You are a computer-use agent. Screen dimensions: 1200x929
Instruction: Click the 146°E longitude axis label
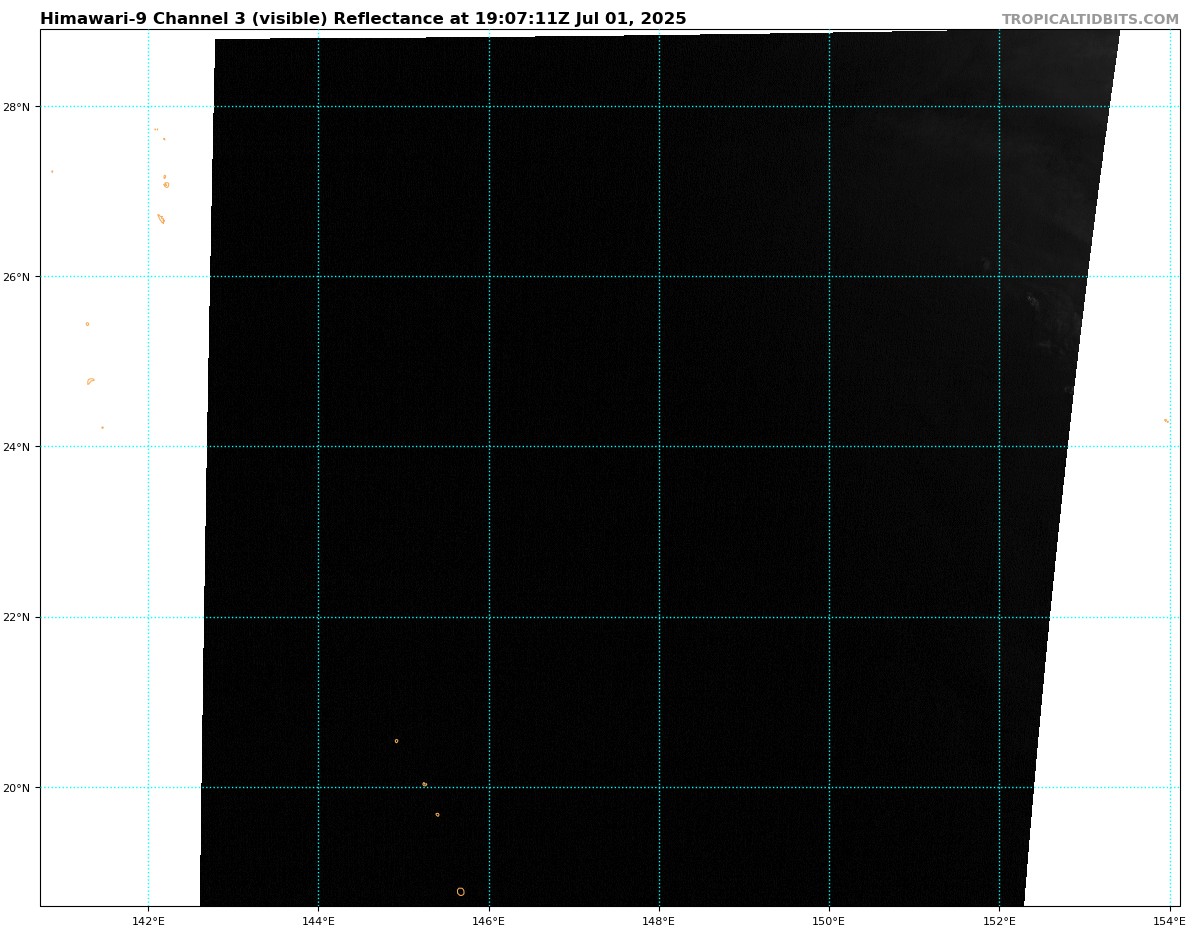(x=488, y=920)
